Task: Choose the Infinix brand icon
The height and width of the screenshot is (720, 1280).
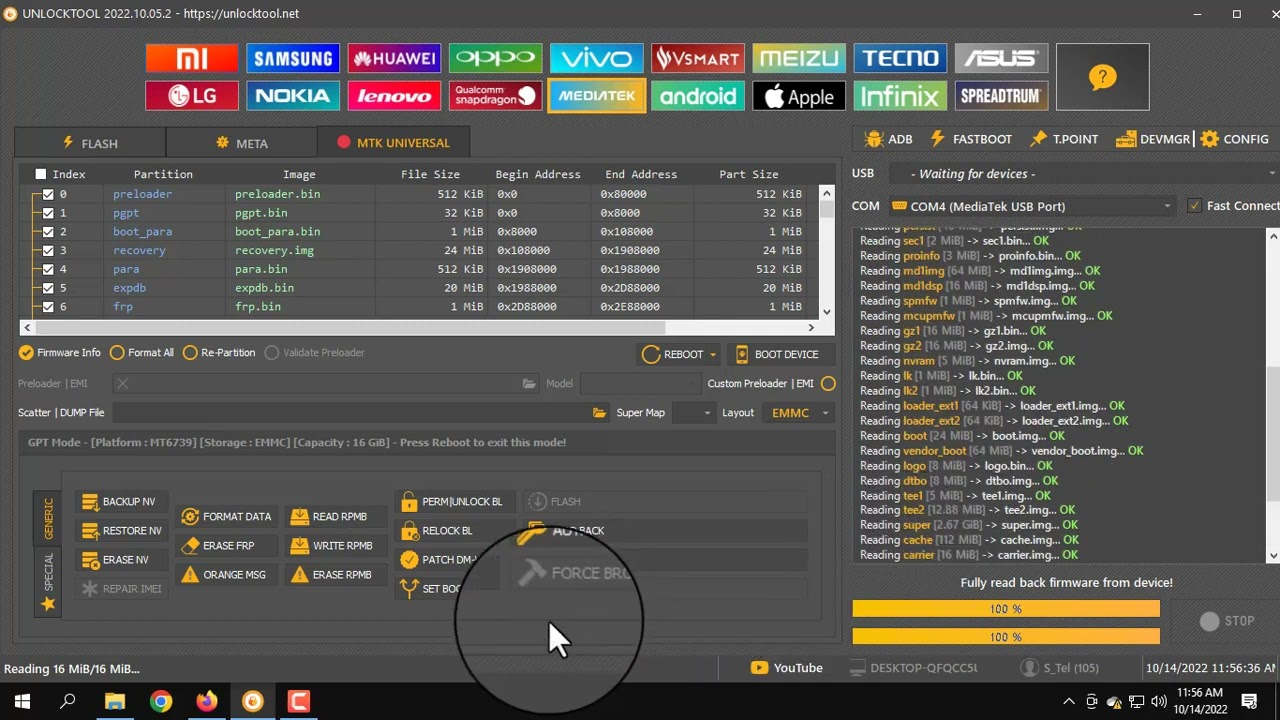Action: (x=900, y=96)
